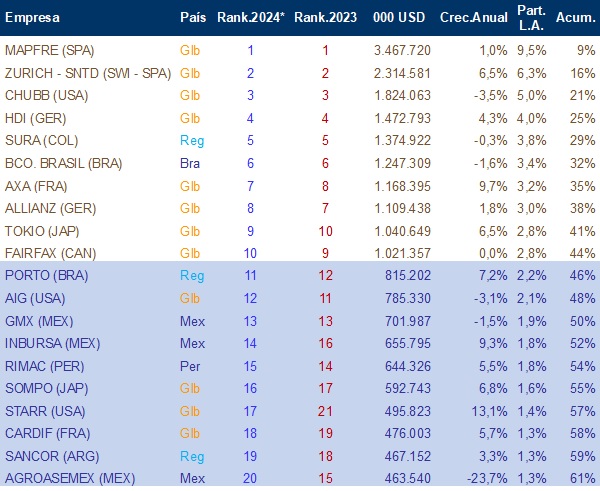The height and width of the screenshot is (491, 600).
Task: Click the HDI (GER) company name
Action: (x=35, y=118)
